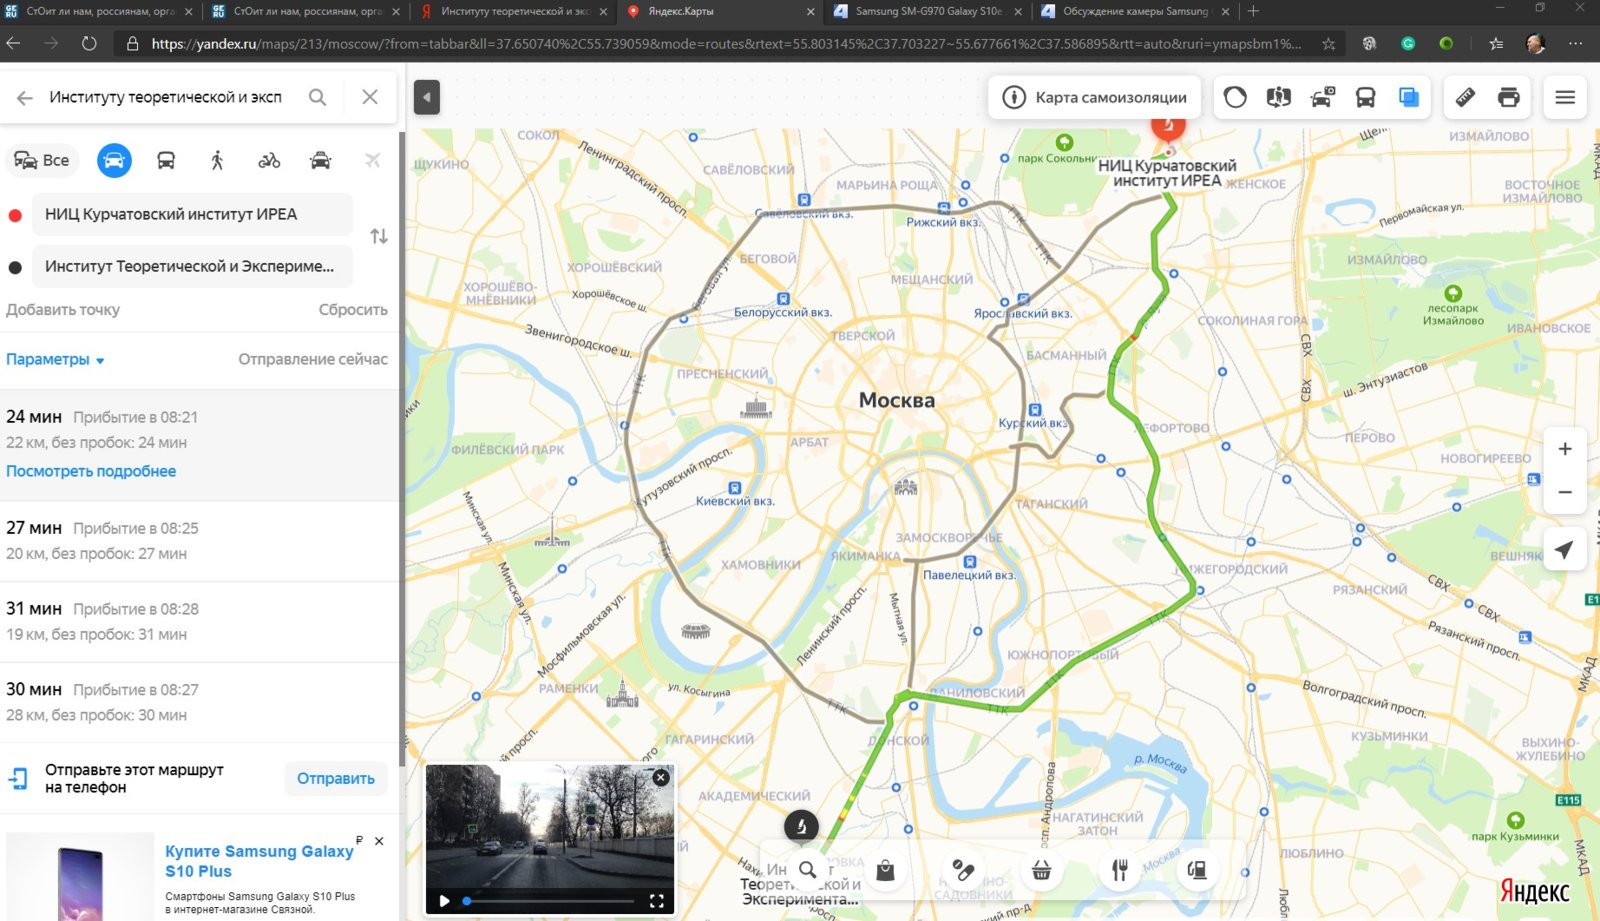
Task: Toggle the traffic layer on the map
Action: pyautogui.click(x=1235, y=97)
